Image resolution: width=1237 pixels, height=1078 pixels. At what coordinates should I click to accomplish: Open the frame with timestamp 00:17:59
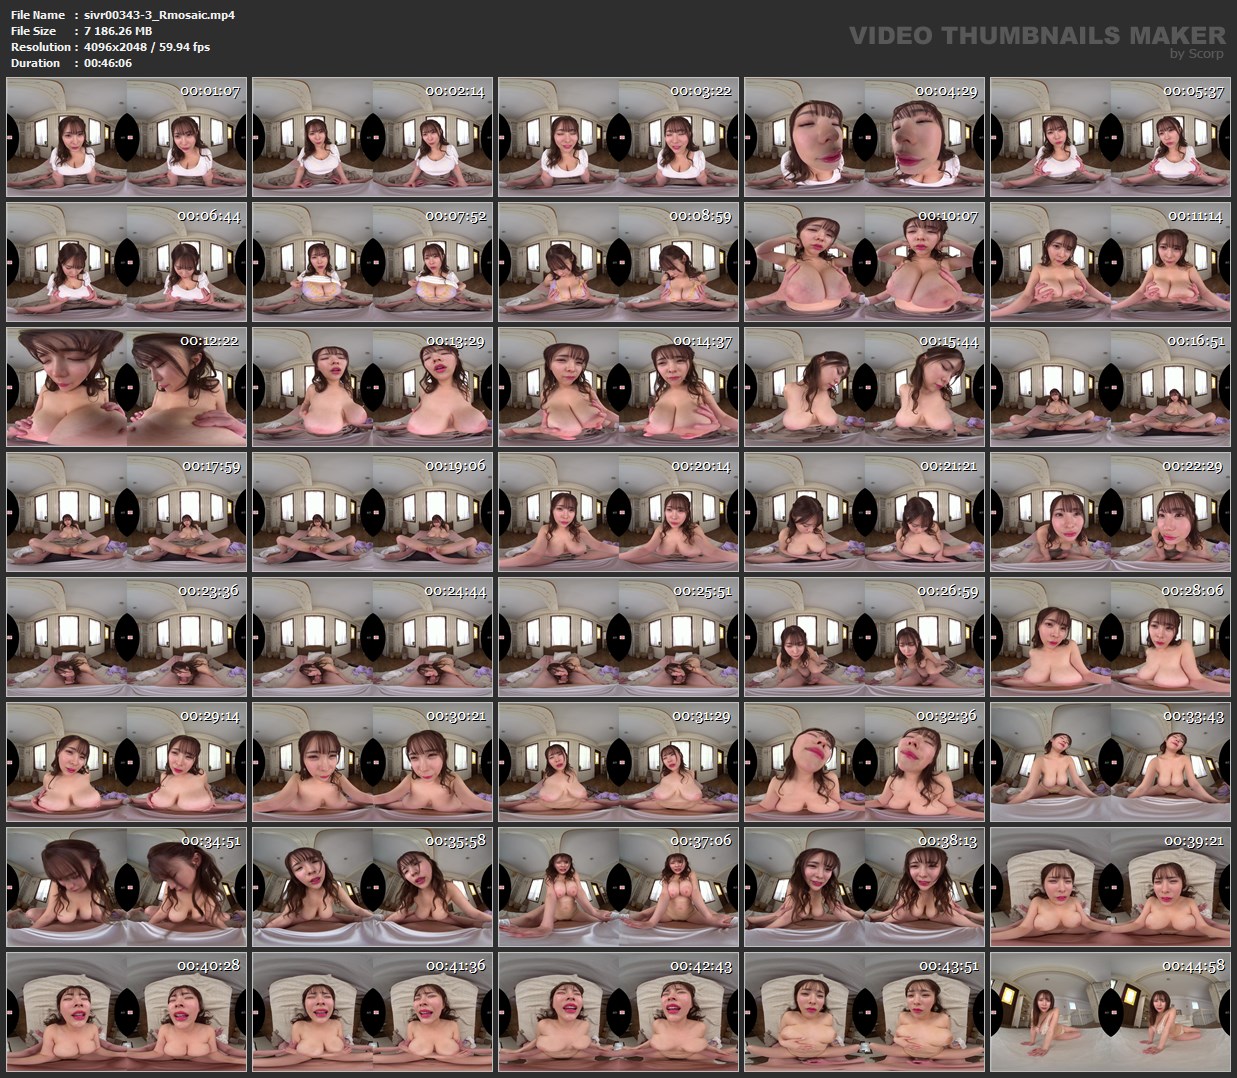(126, 512)
